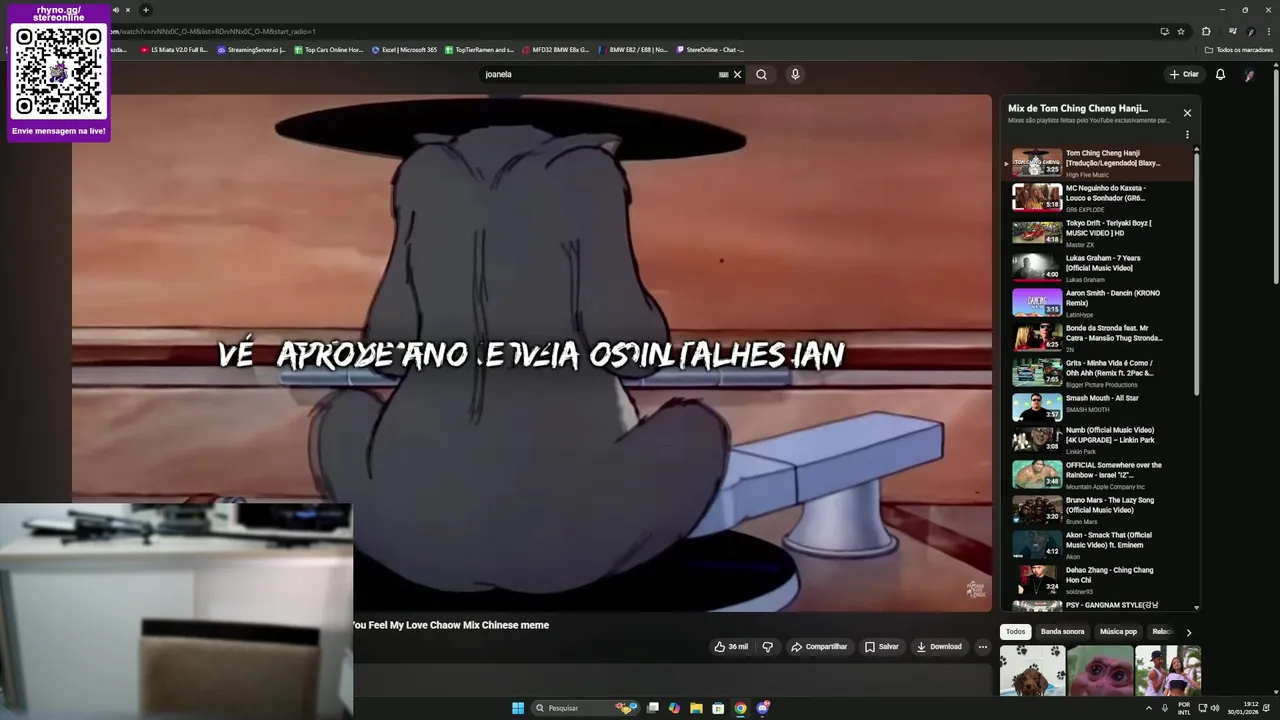Open the on-screen keyboard icon in search box
Screen dimensions: 1280x720
point(723,74)
